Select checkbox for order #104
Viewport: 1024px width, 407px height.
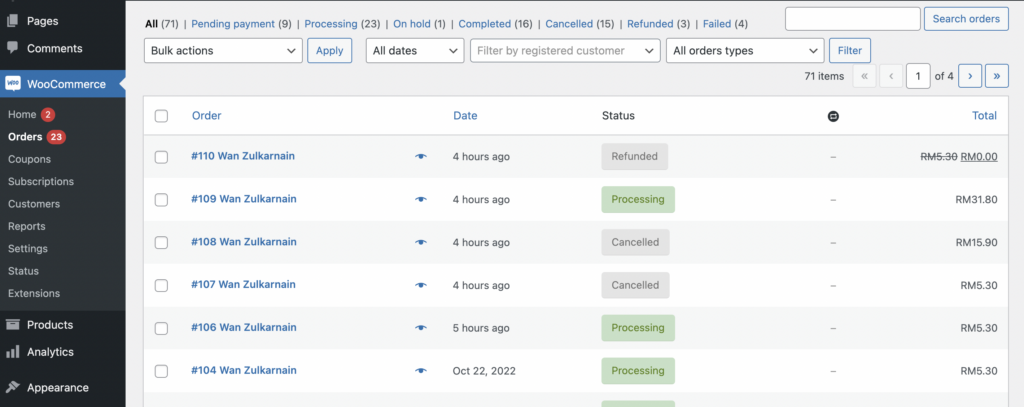[161, 371]
